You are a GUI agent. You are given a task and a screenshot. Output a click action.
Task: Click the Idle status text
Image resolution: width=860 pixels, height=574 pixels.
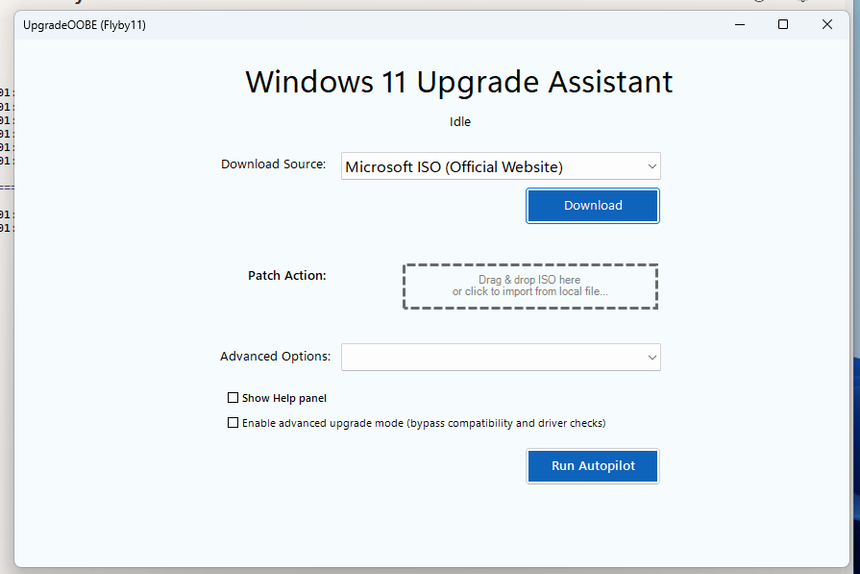point(459,122)
